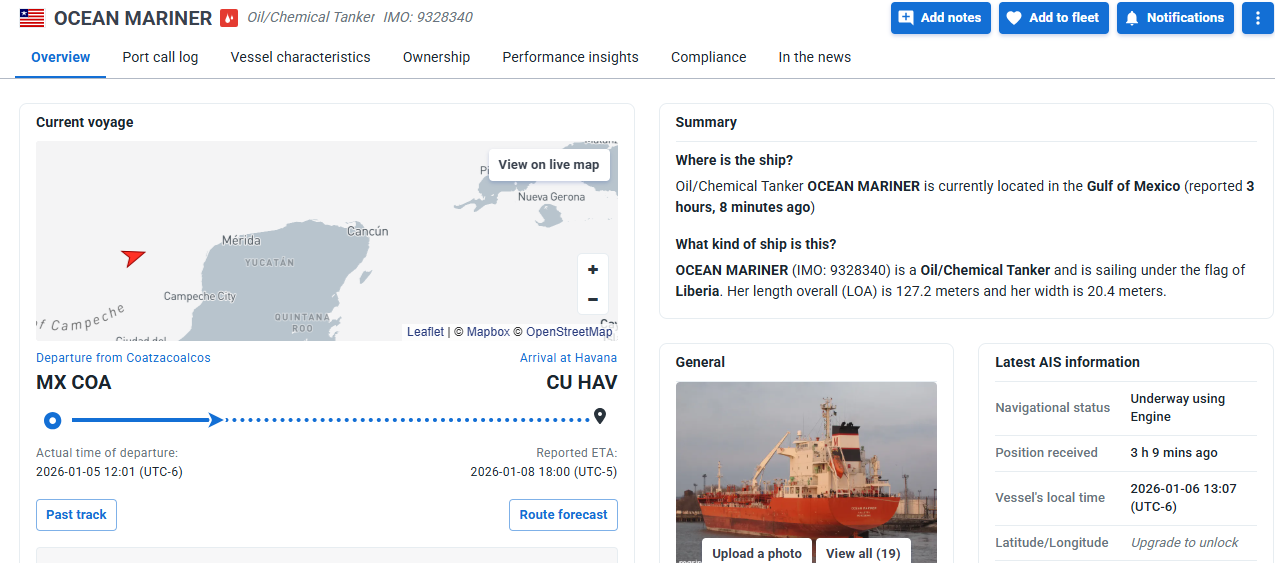Click Upgrade to unlock Latitude/Longitude

(x=1184, y=542)
